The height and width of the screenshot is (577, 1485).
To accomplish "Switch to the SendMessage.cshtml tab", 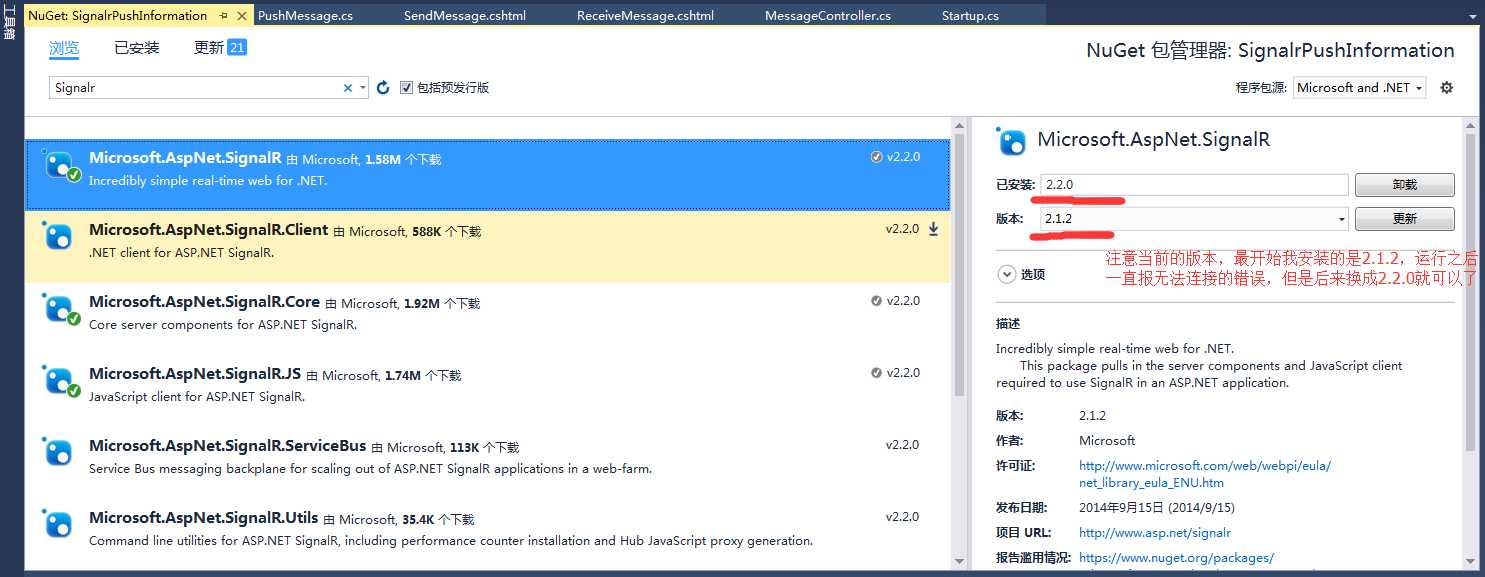I will click(x=464, y=16).
